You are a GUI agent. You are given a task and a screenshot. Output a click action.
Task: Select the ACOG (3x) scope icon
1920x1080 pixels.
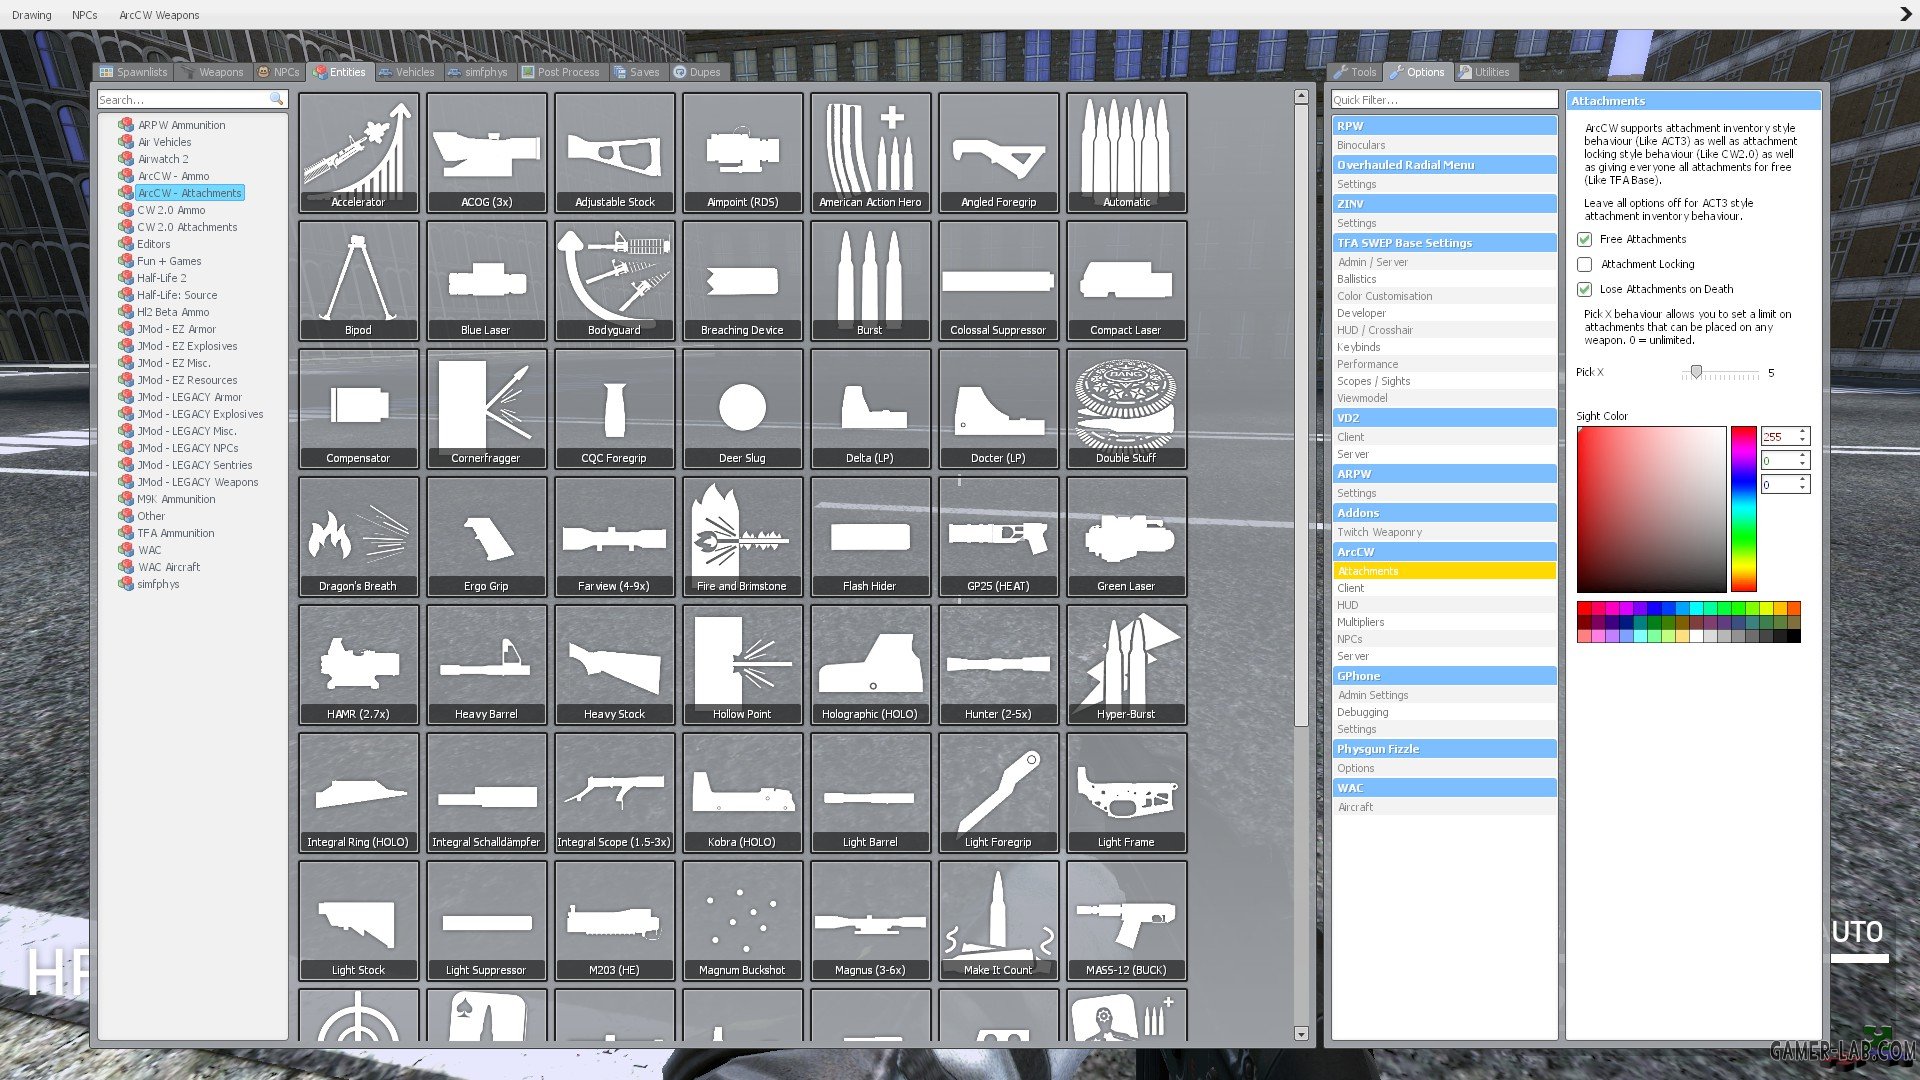pos(486,152)
